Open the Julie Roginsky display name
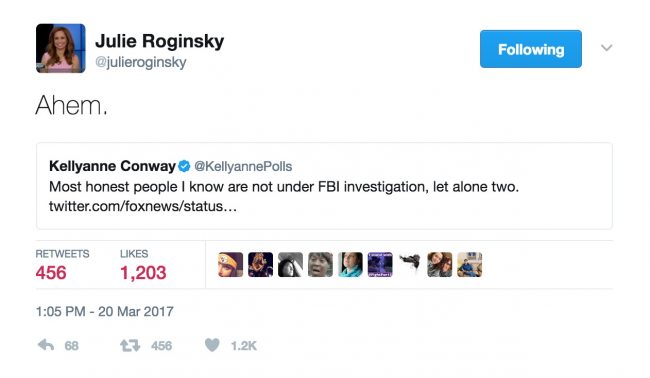Image resolution: width=650 pixels, height=378 pixels. tap(160, 41)
